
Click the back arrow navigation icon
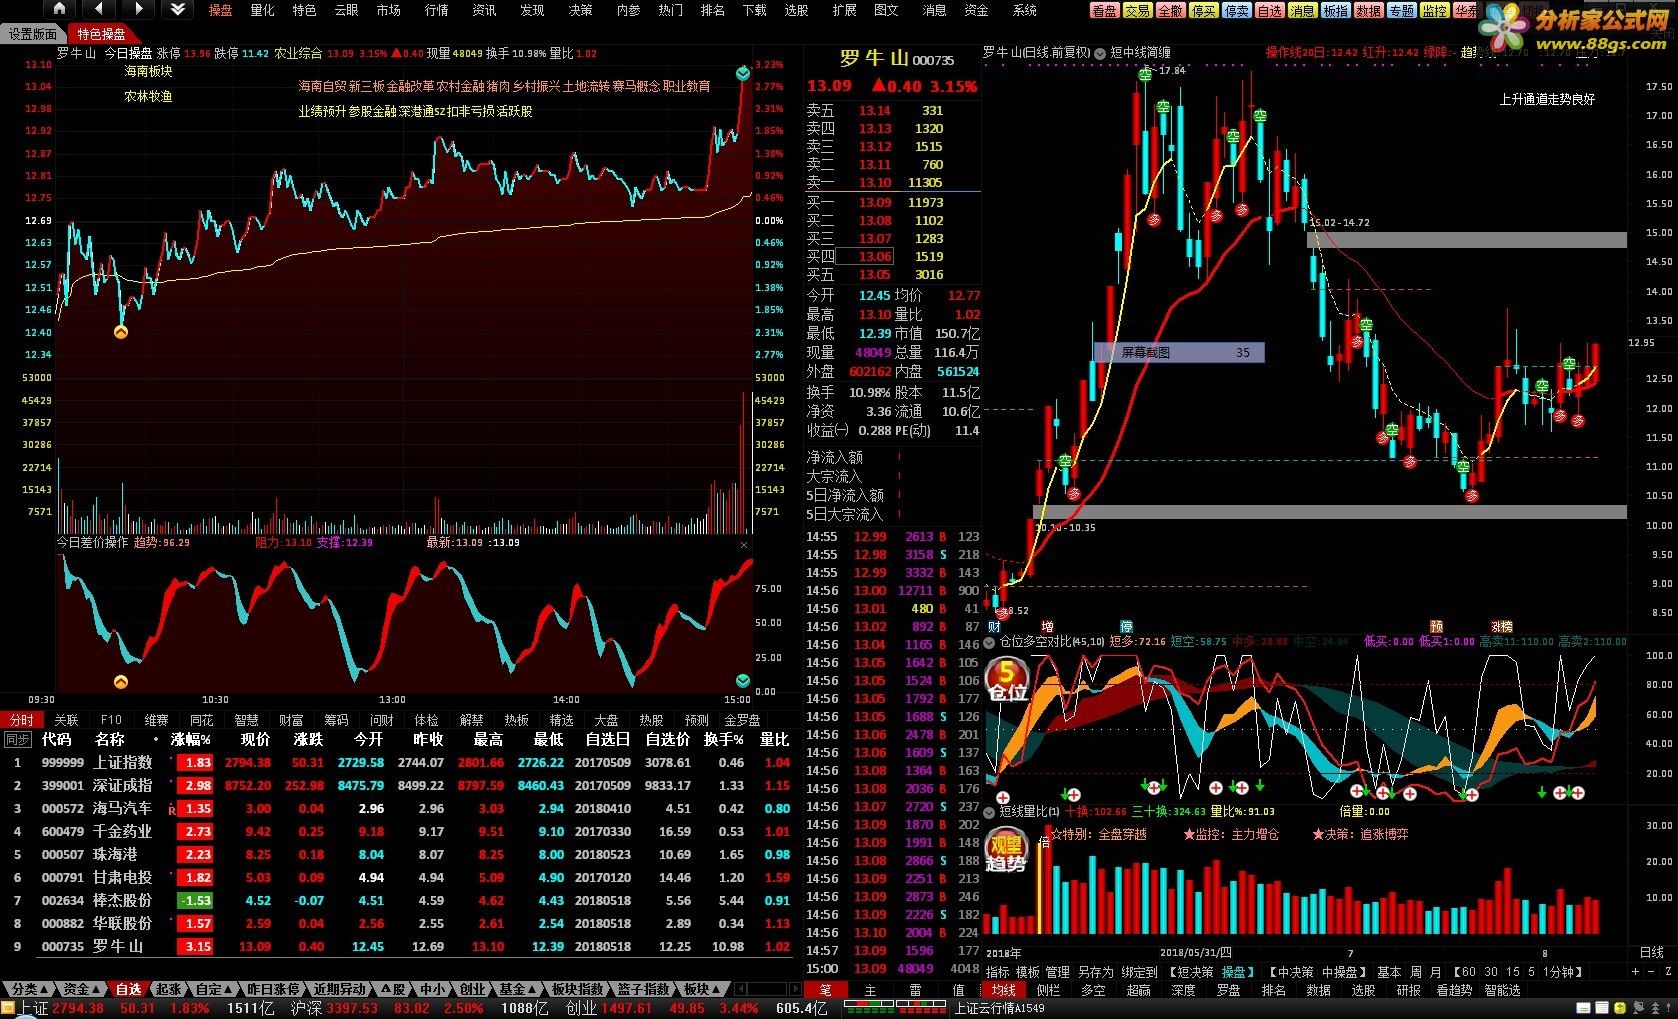tap(98, 9)
